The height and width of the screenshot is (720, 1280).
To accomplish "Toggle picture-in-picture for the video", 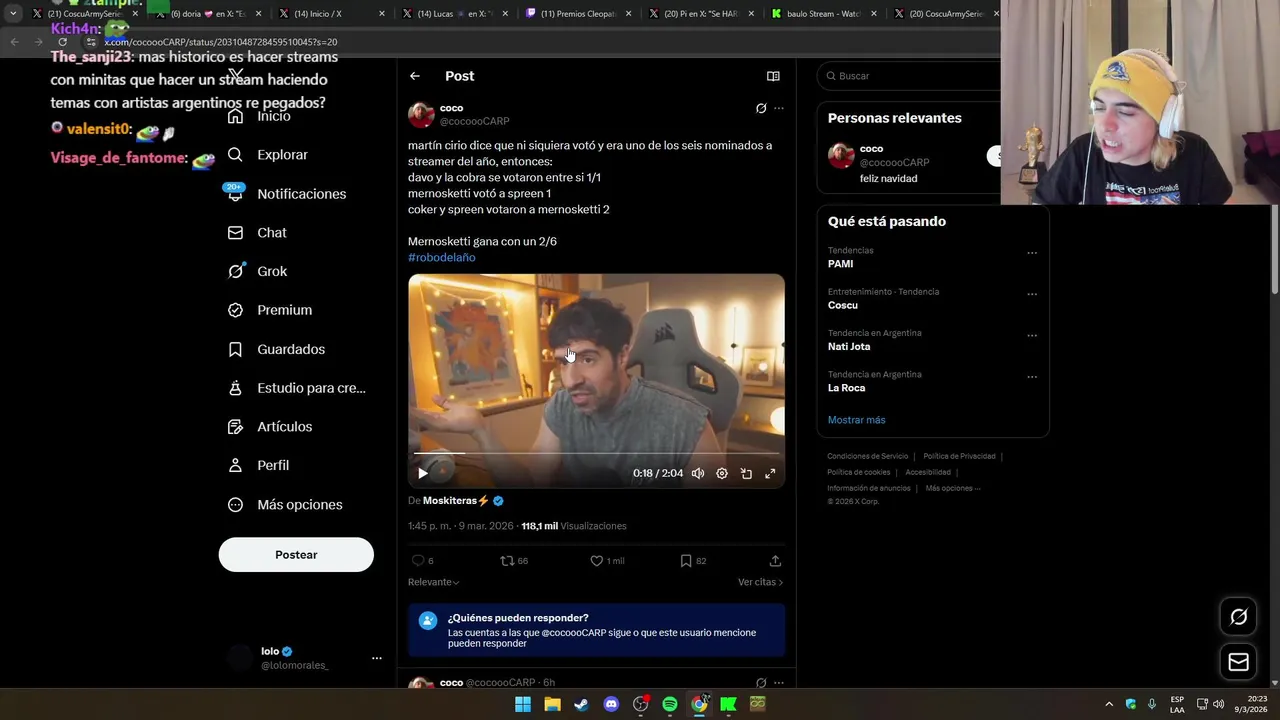I will click(746, 473).
